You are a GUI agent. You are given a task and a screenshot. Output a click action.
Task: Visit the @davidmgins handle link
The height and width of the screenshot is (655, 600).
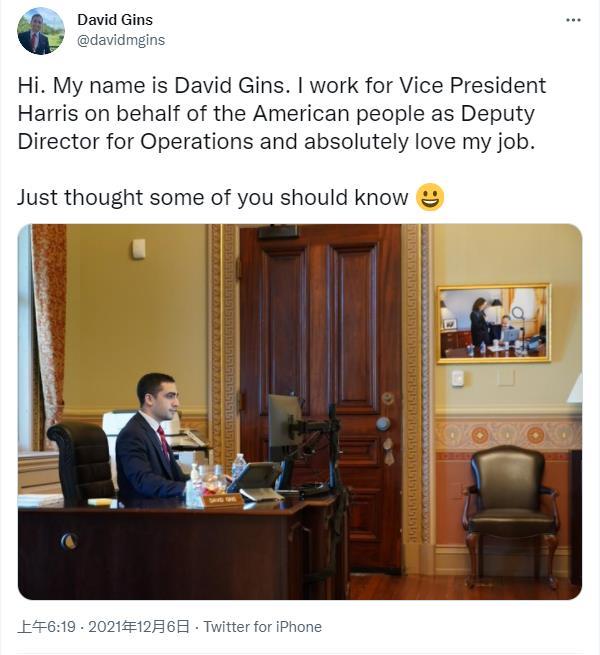tap(121, 40)
